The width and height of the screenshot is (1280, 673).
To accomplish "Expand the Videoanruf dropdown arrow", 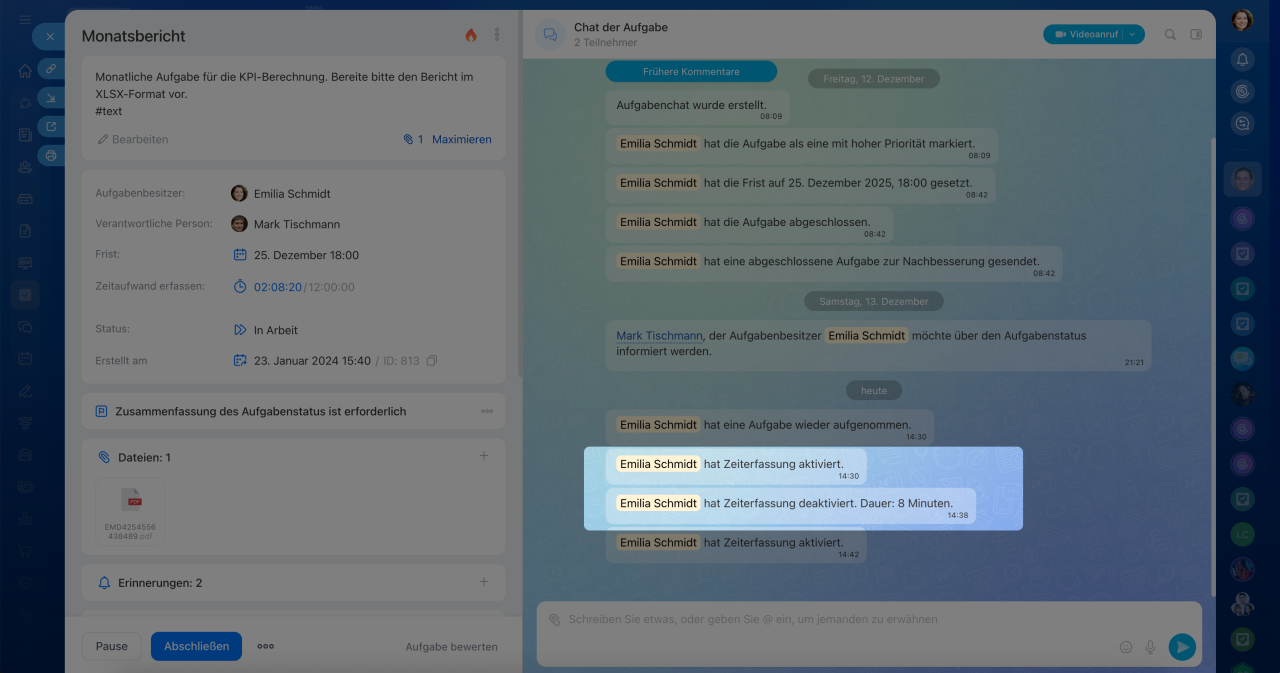I will 1133,34.
